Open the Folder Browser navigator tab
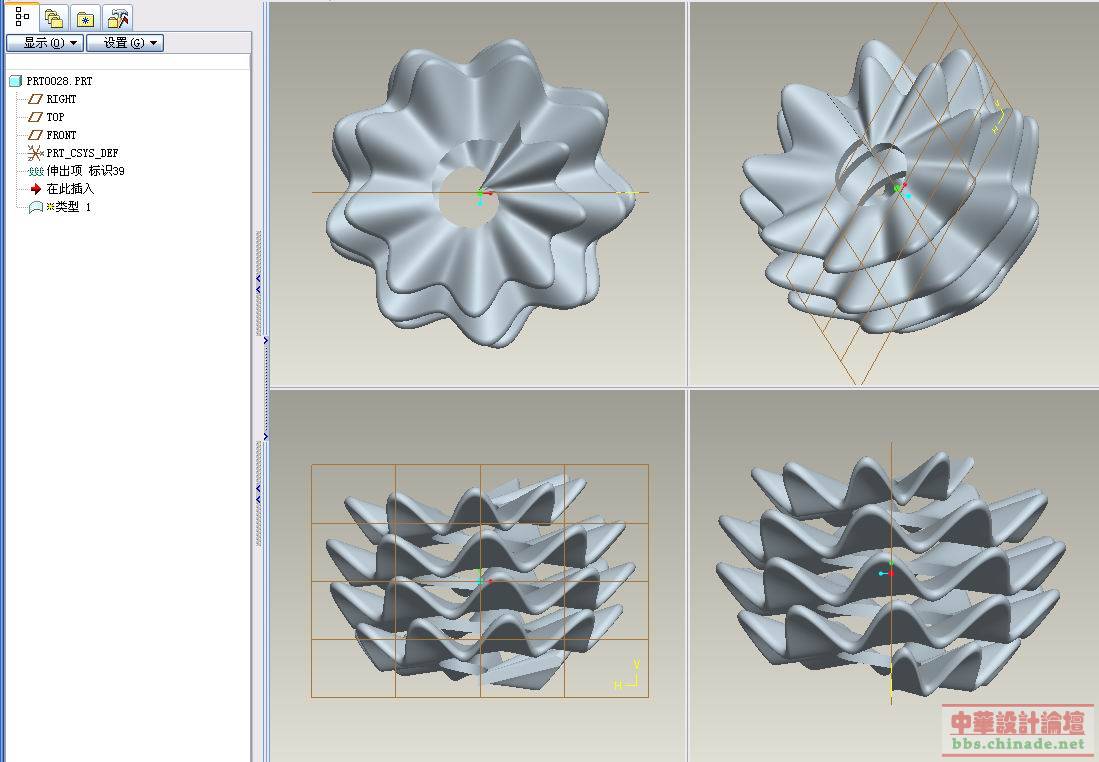This screenshot has width=1099, height=762. pyautogui.click(x=53, y=18)
